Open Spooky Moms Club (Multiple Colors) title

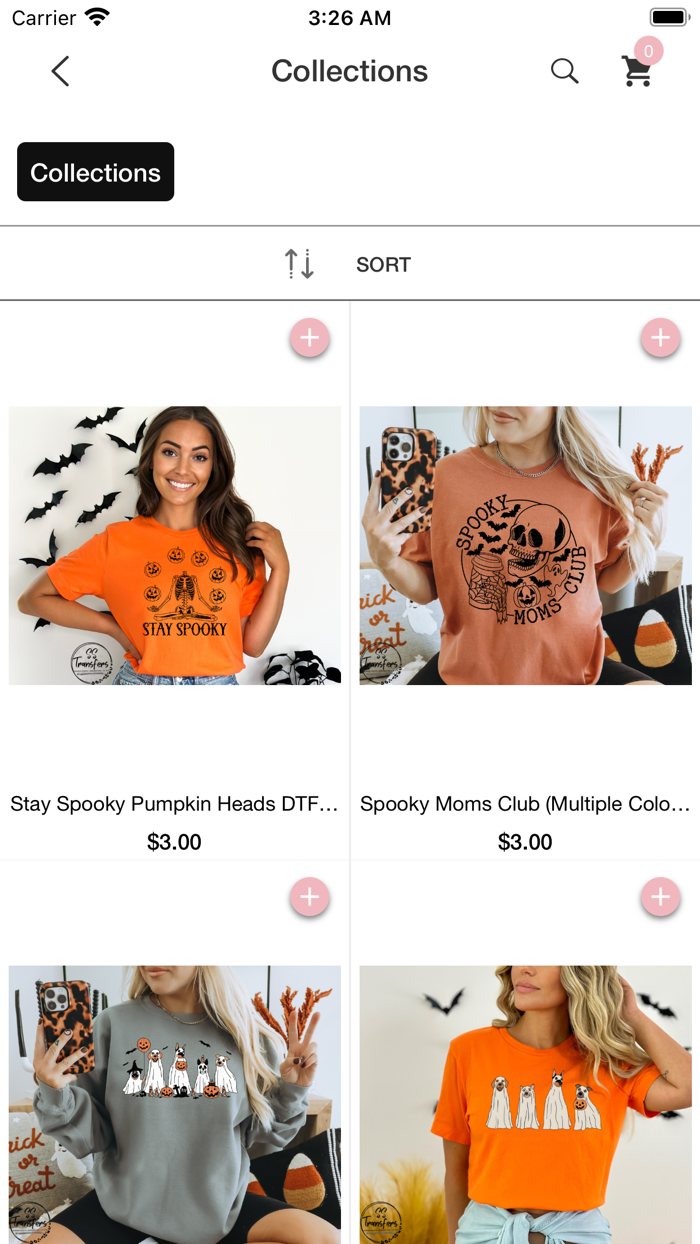click(x=525, y=804)
